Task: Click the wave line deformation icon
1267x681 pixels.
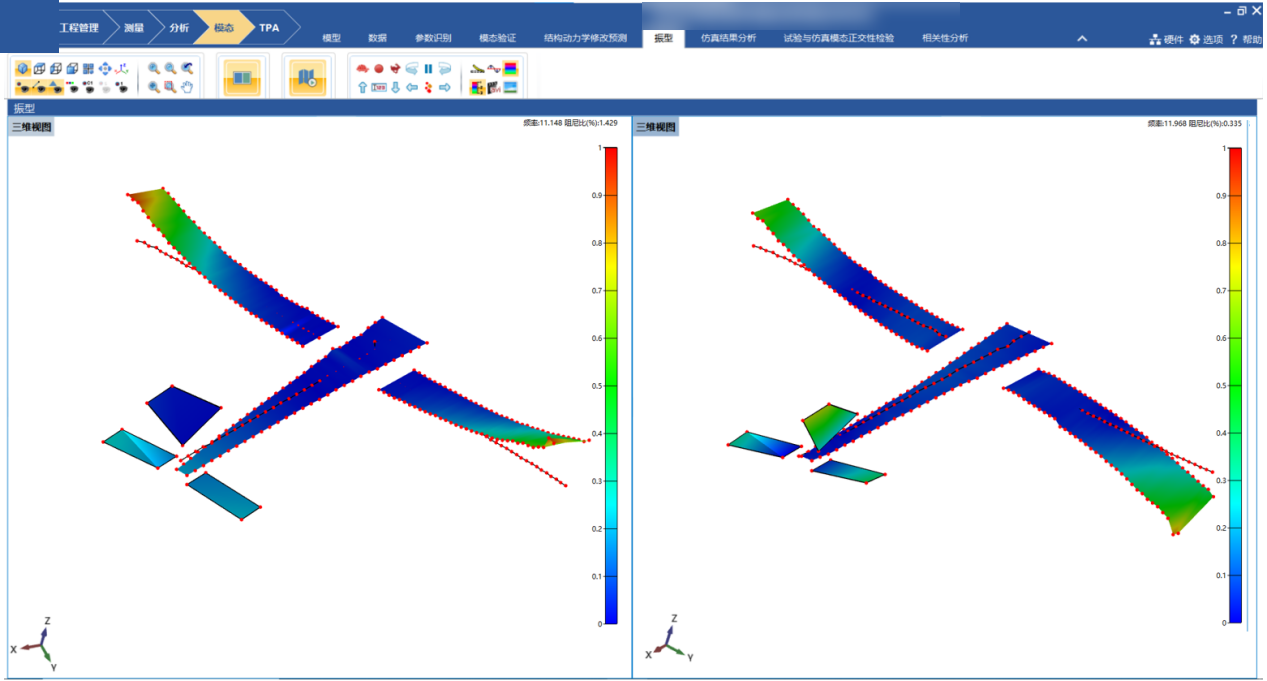Action: (492, 69)
